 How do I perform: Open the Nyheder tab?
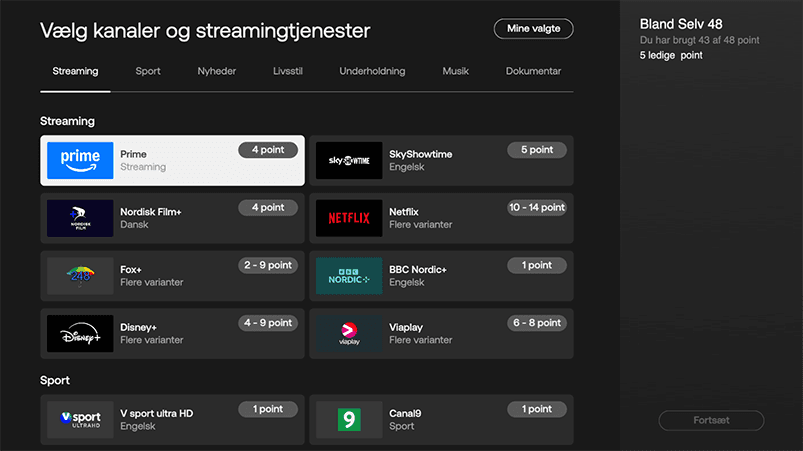[217, 71]
